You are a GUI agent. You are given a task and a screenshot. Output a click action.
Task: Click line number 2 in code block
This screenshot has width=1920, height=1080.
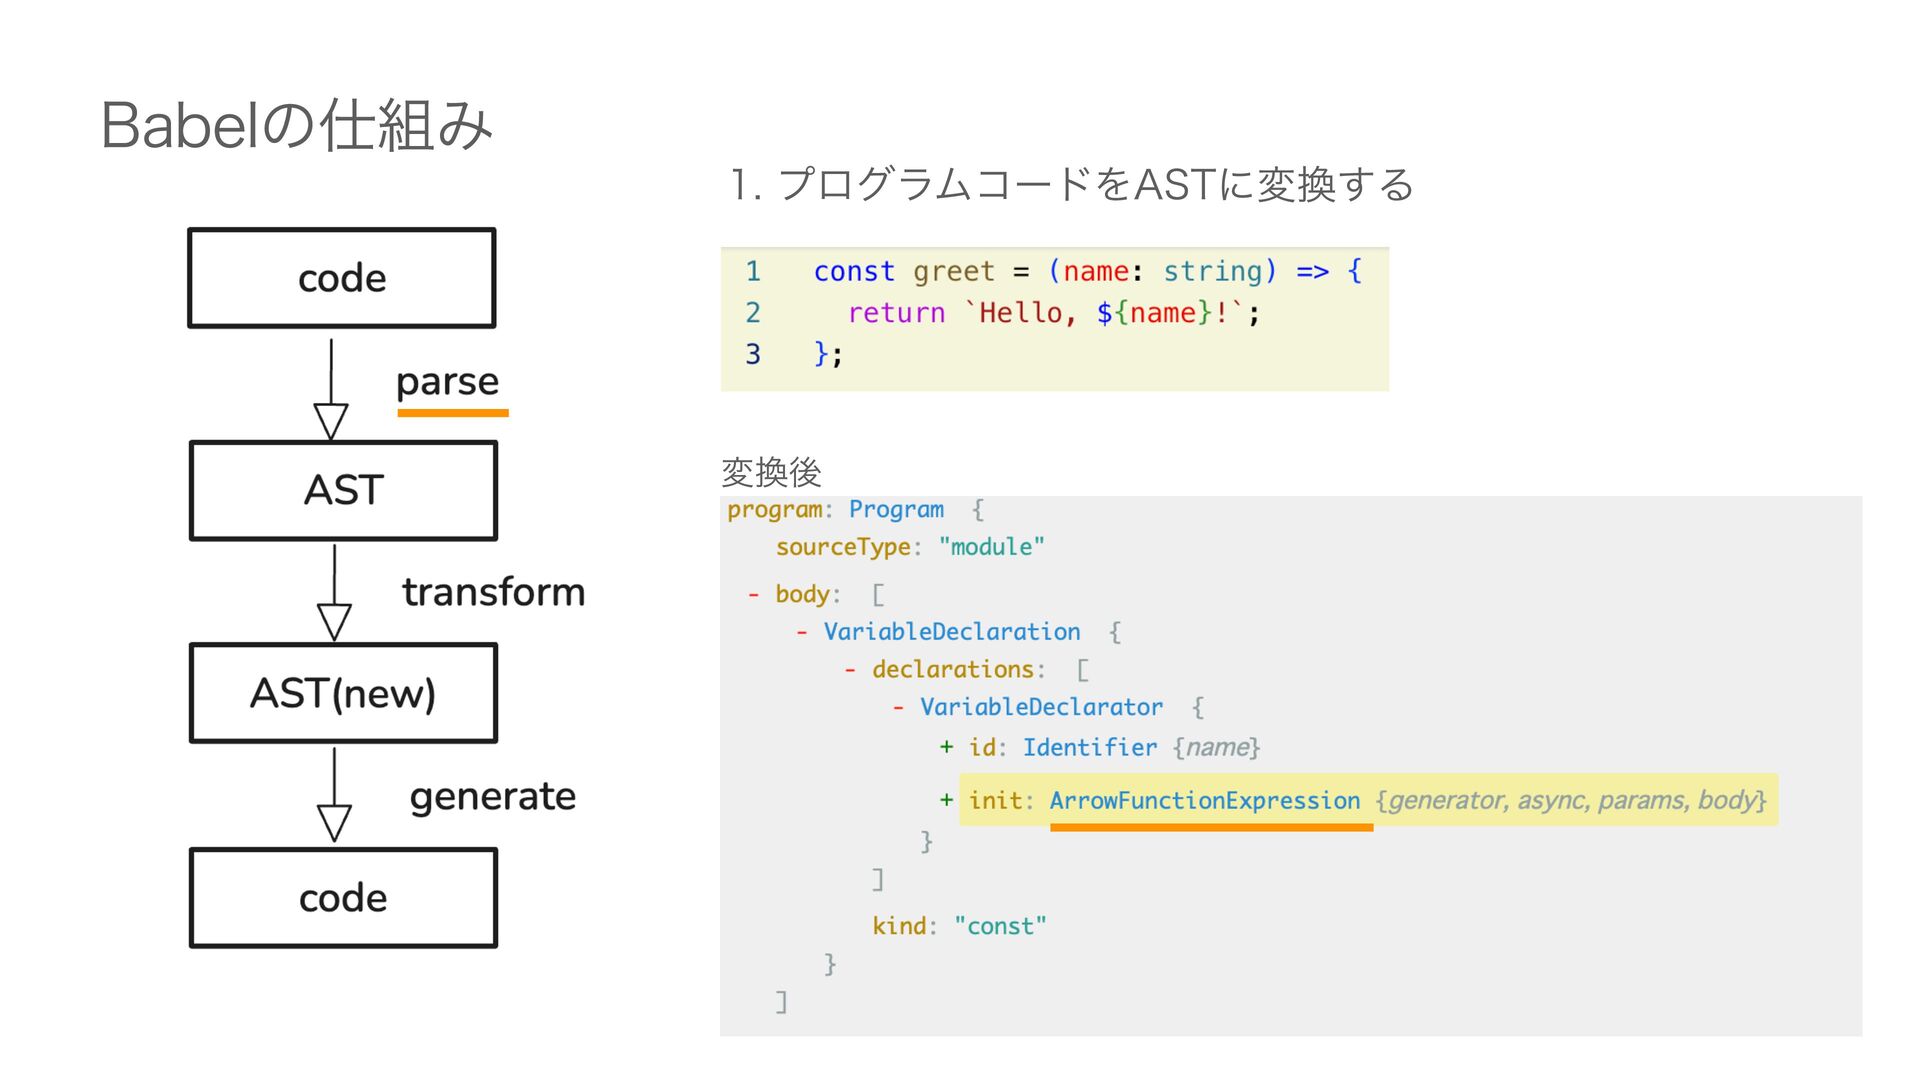click(753, 313)
